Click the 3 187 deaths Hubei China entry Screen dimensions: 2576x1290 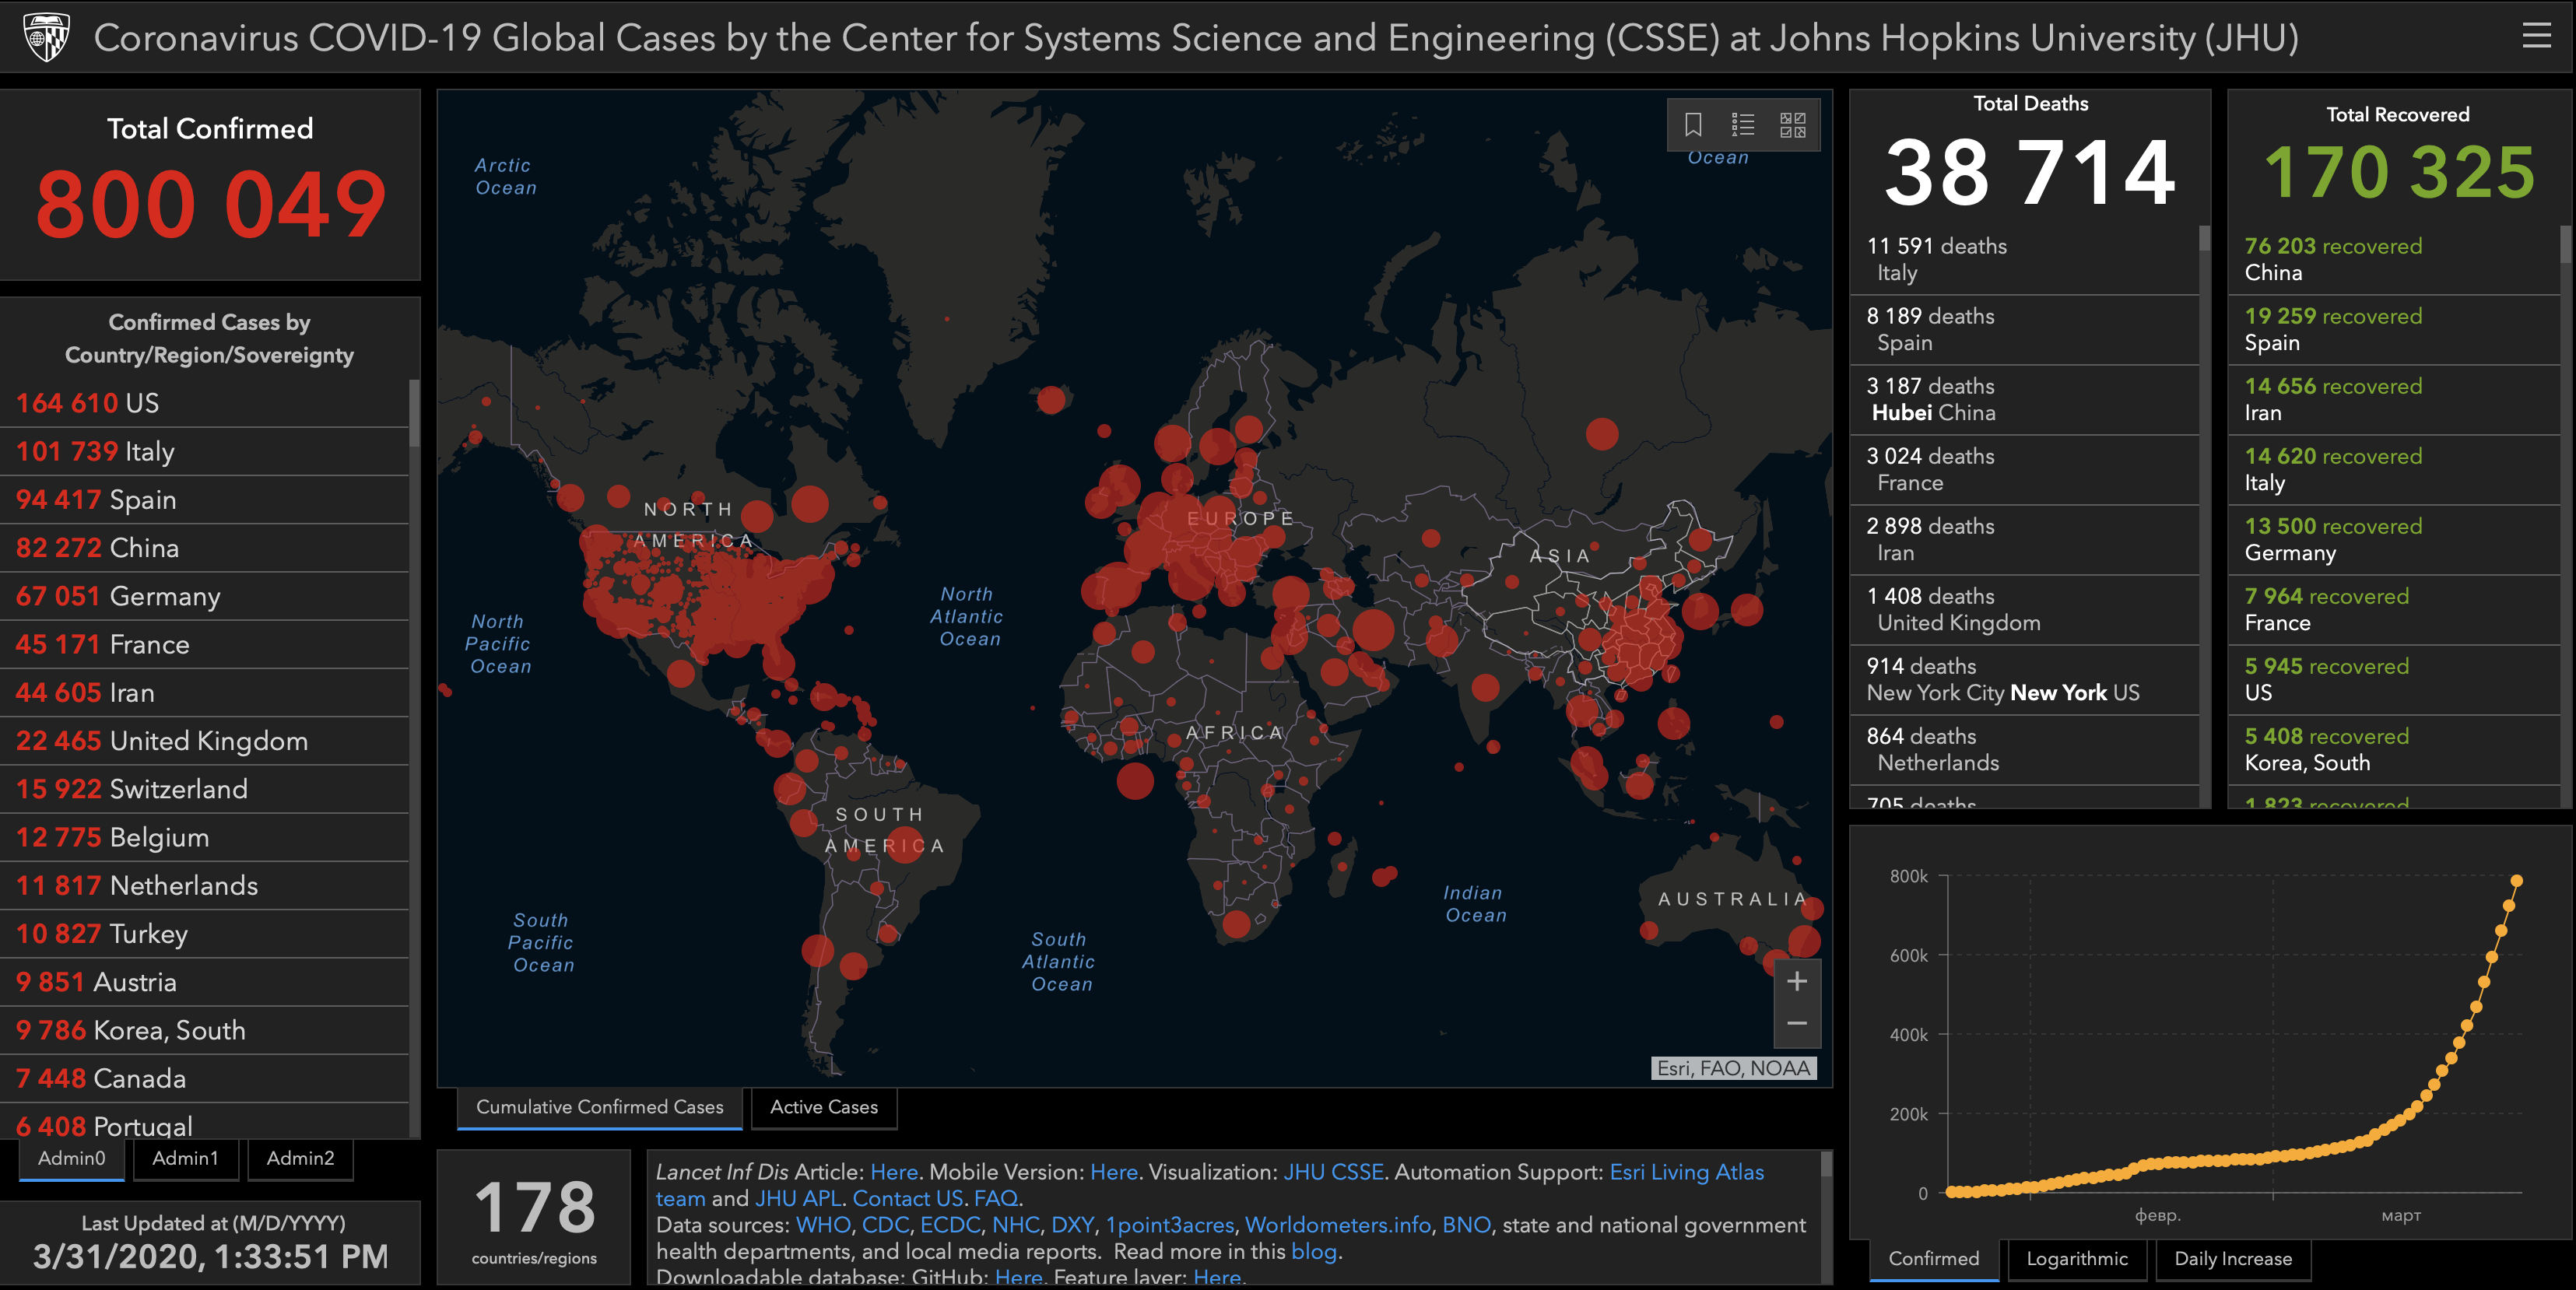coord(2024,399)
